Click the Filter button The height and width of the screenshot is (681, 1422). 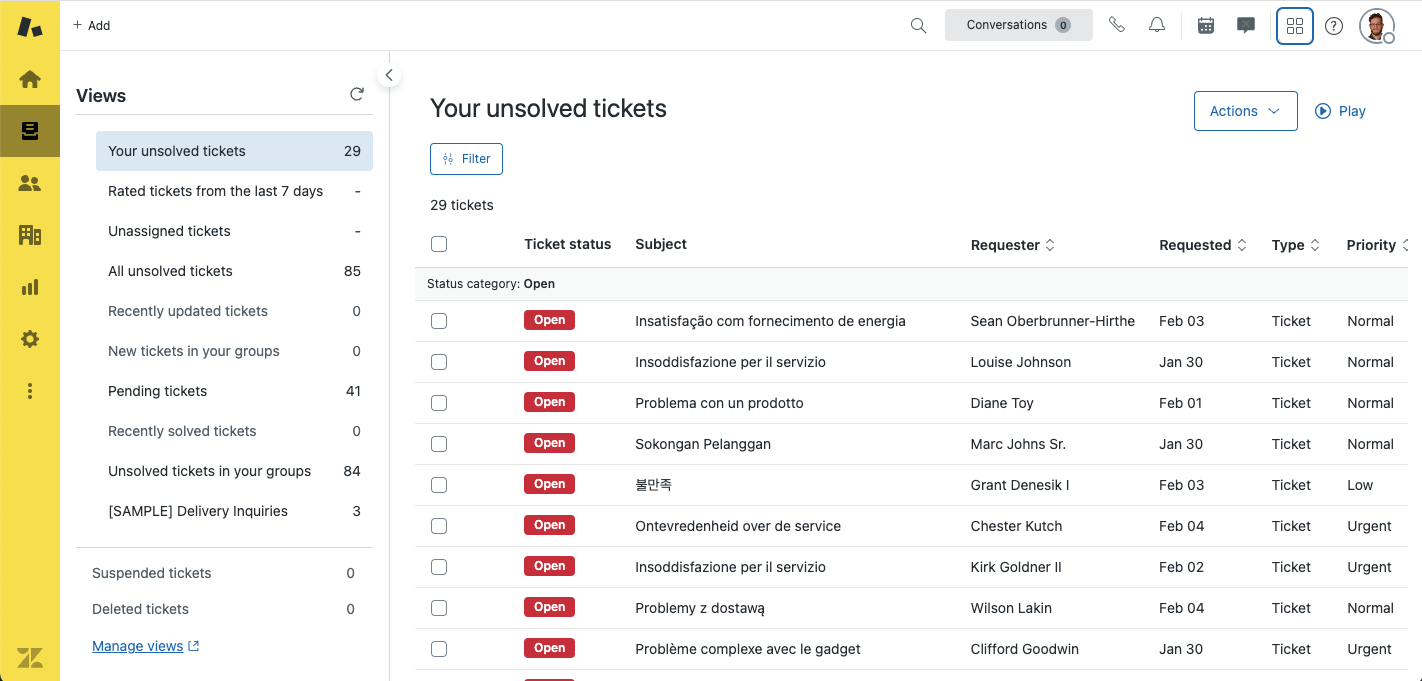(x=466, y=159)
